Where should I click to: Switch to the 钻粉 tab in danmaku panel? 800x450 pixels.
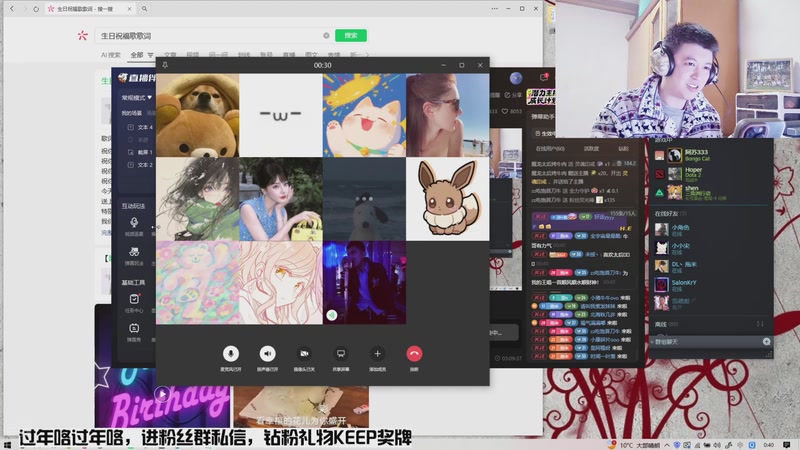623,149
